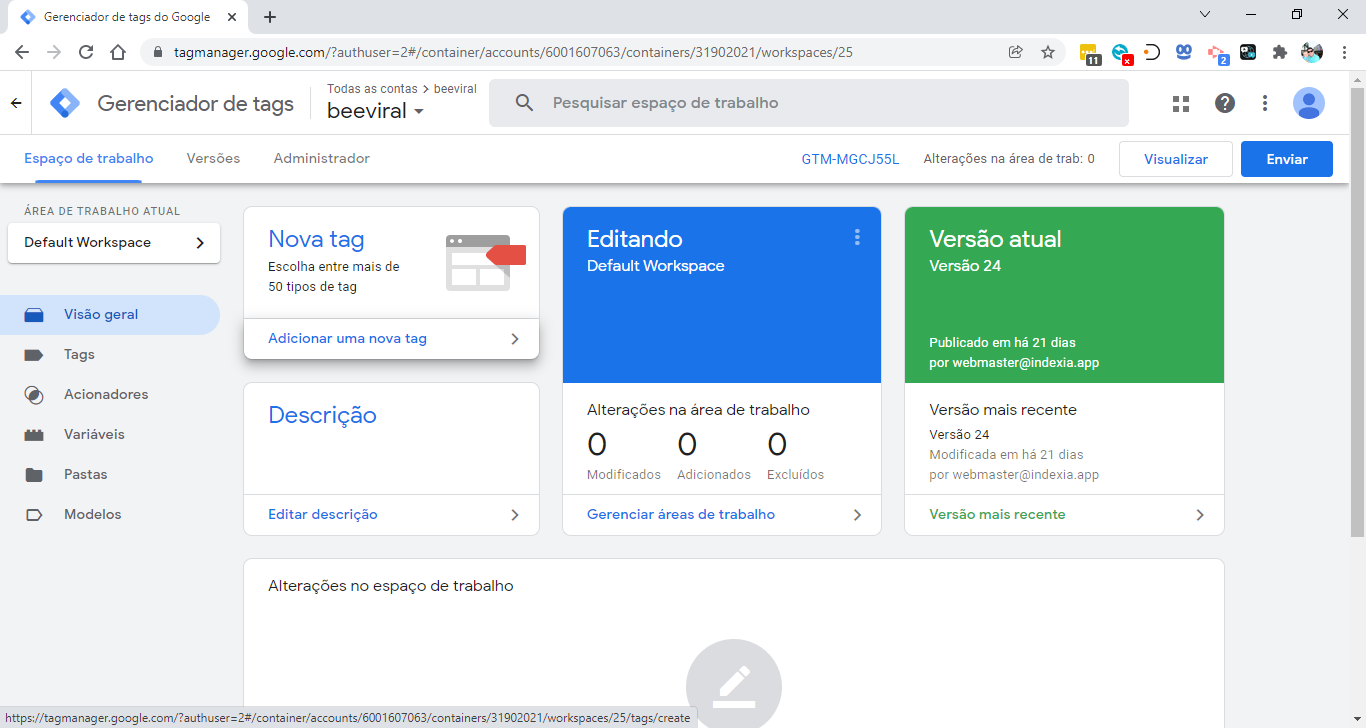Viewport: 1366px width, 728px height.
Task: Click the yellow extension with 11 badge
Action: [1090, 53]
